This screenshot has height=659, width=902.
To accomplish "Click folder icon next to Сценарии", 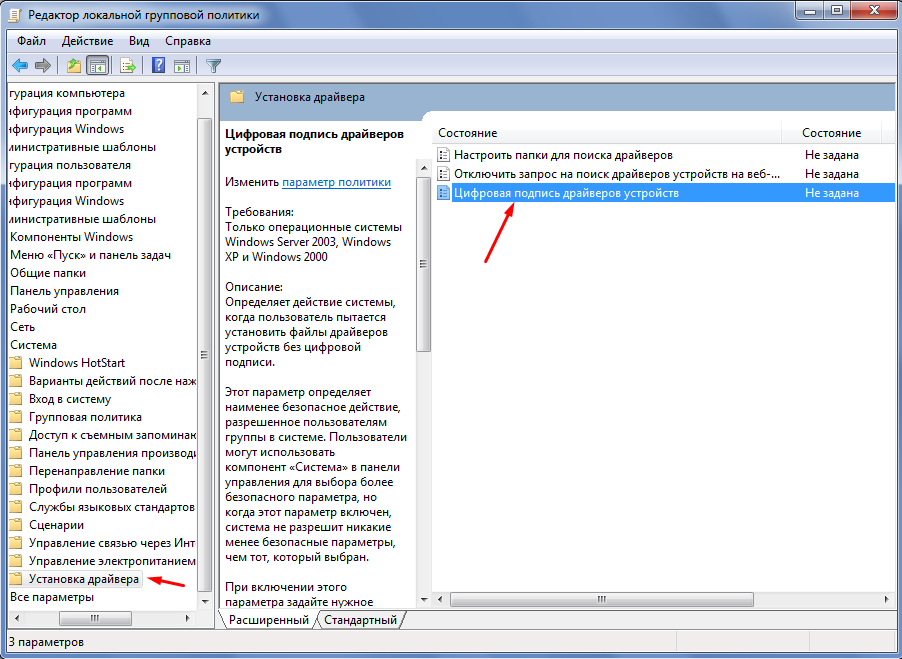I will click(x=16, y=525).
